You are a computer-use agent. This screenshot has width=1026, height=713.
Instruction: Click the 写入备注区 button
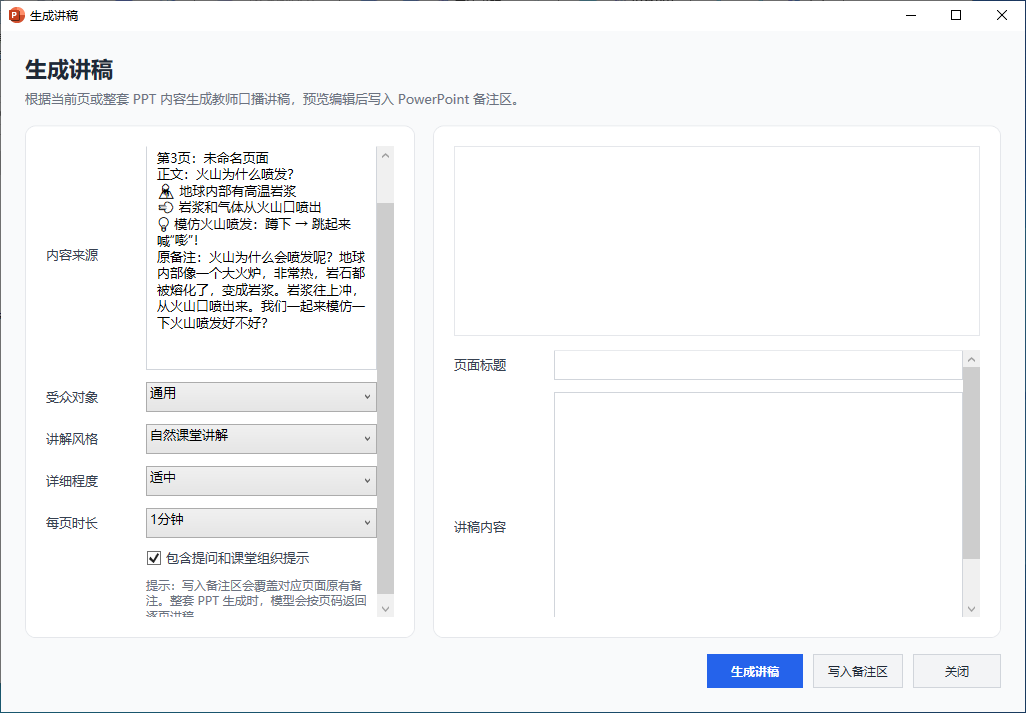click(x=858, y=671)
